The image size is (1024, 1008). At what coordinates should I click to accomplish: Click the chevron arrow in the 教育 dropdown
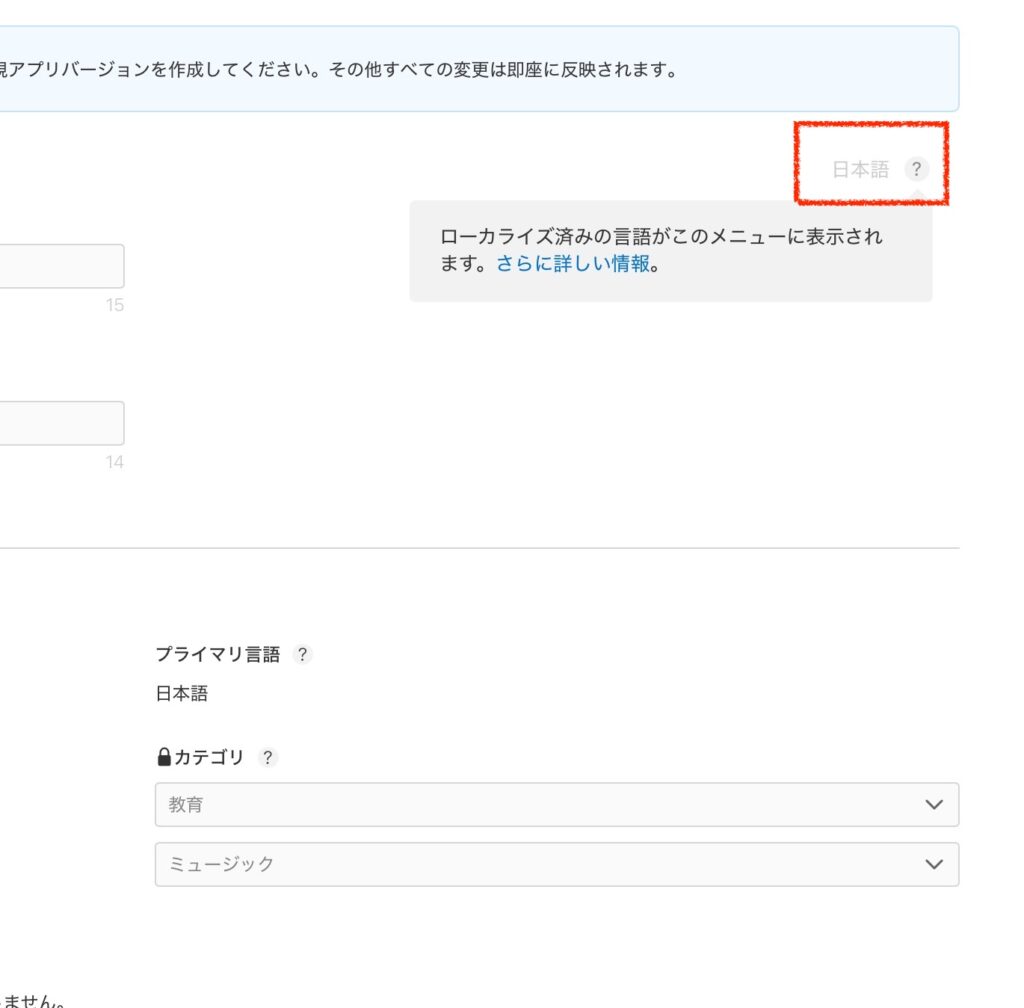tap(934, 805)
